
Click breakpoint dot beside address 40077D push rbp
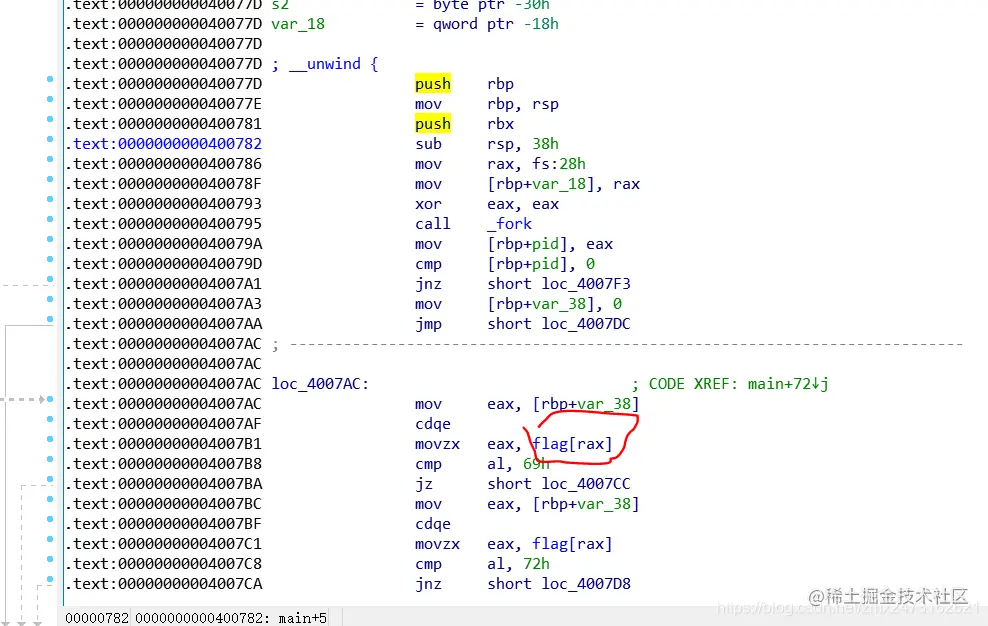[x=50, y=79]
